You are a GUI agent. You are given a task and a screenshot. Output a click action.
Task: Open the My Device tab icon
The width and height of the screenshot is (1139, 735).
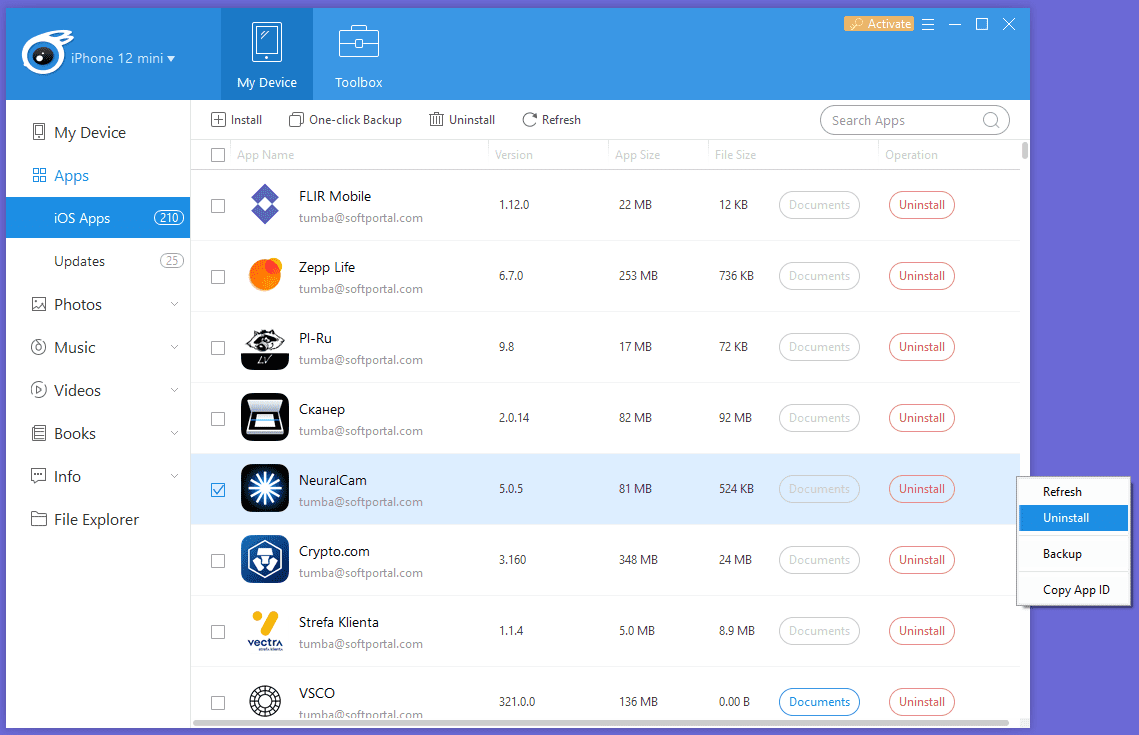(x=267, y=42)
